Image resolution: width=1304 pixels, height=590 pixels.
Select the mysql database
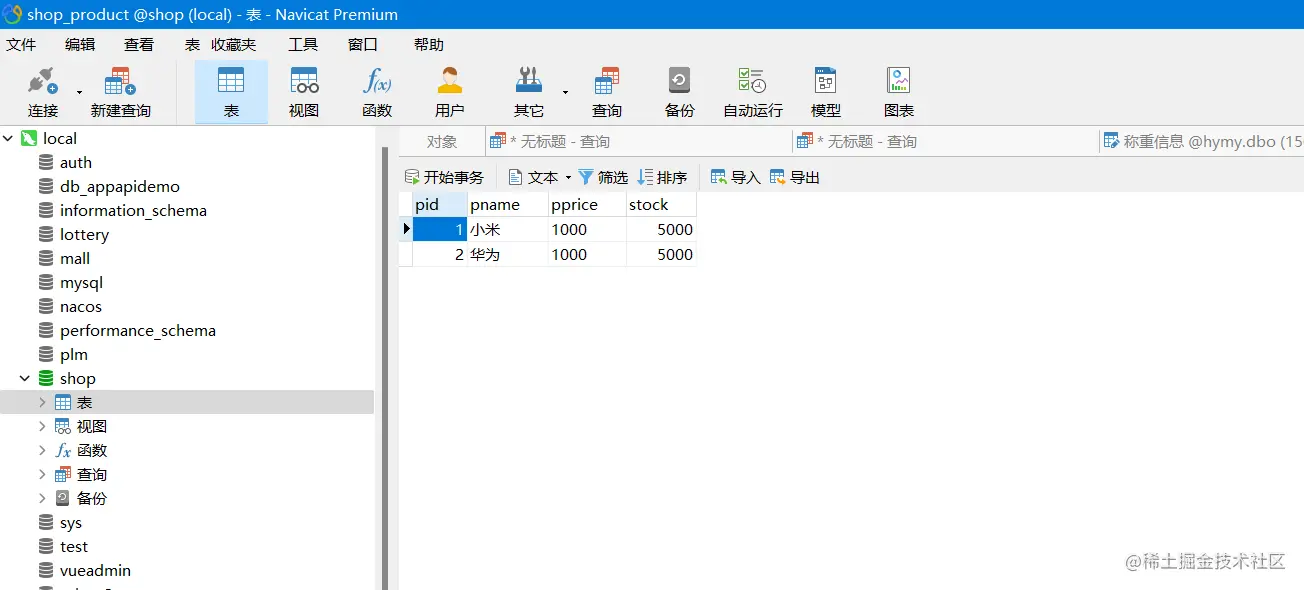pos(81,282)
